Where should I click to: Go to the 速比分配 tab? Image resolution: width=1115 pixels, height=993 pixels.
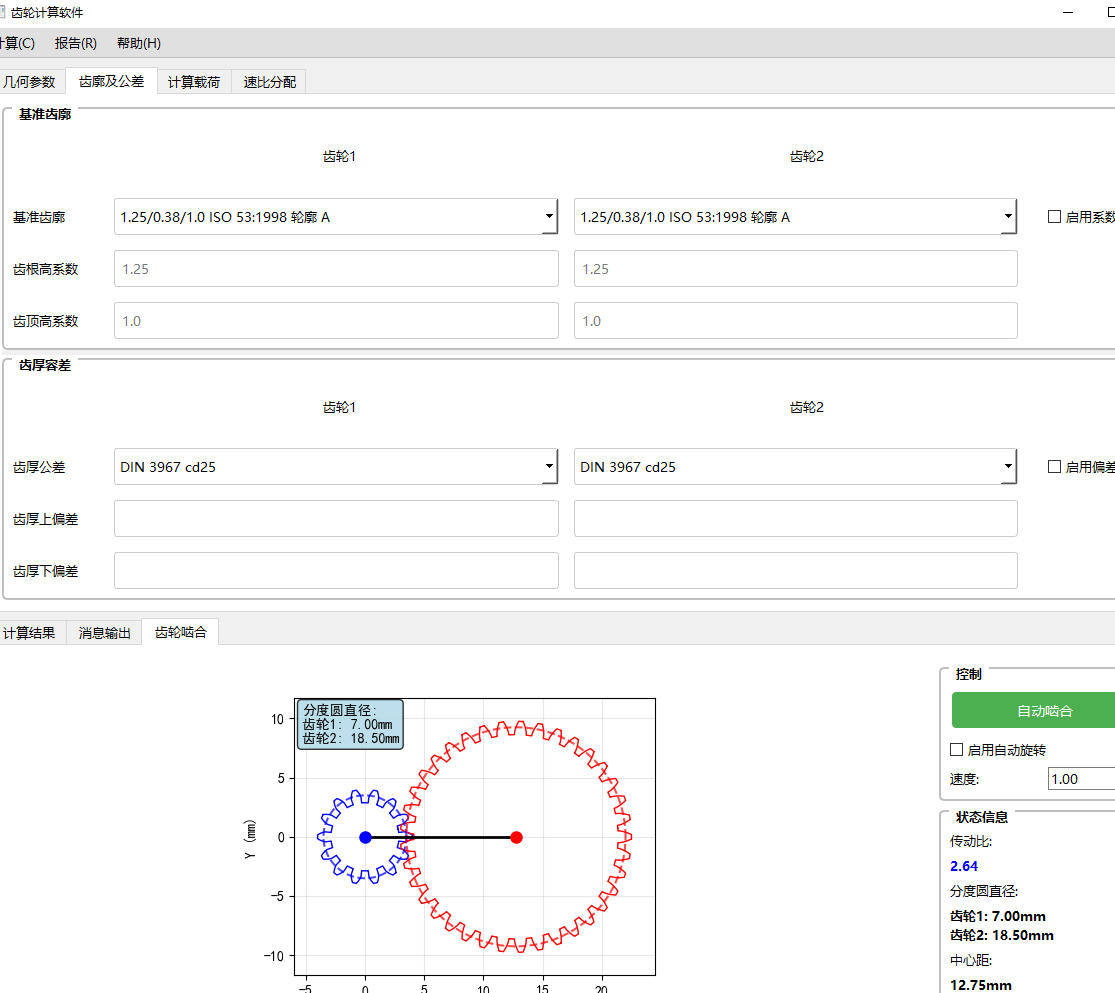coord(269,82)
